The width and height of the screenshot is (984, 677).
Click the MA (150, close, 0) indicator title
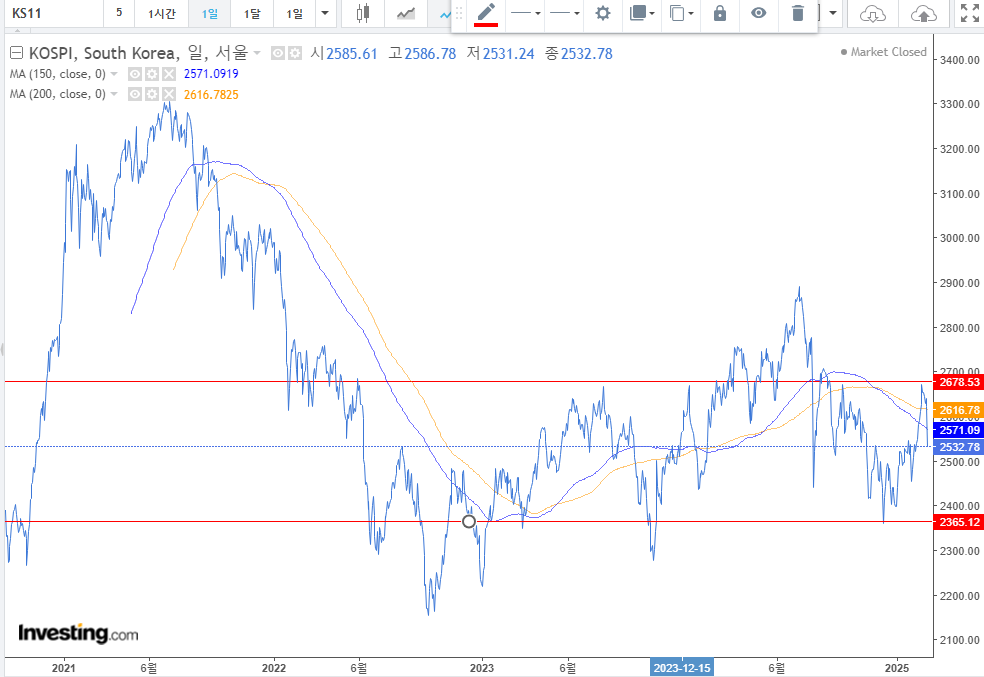pos(58,74)
